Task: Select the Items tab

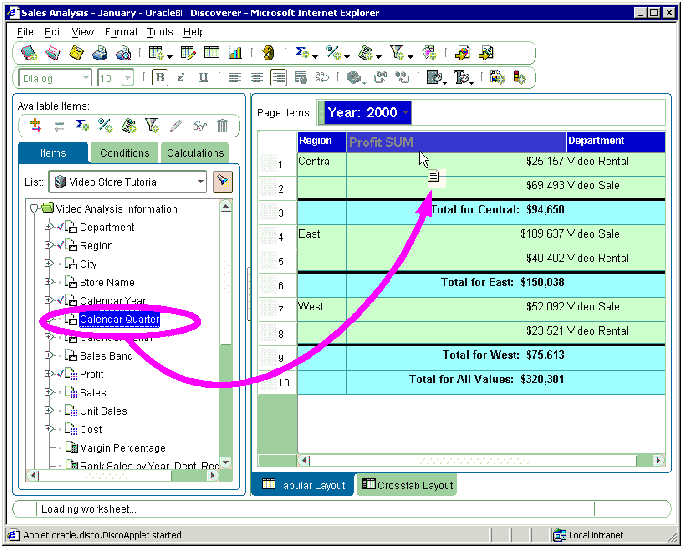Action: coord(53,153)
